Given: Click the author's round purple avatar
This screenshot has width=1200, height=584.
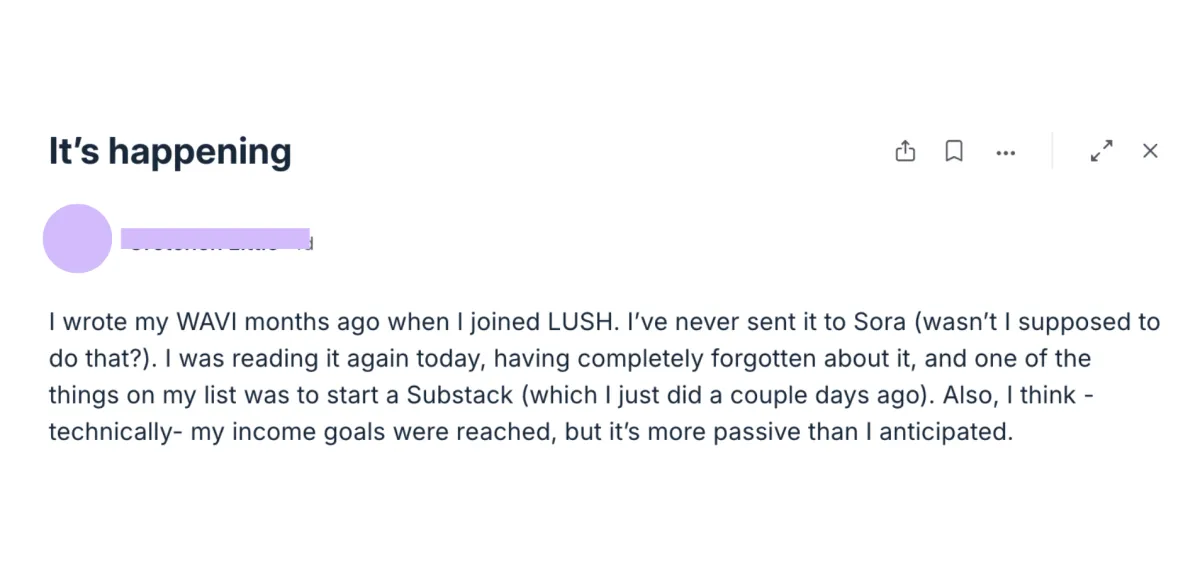Looking at the screenshot, I should coord(77,239).
